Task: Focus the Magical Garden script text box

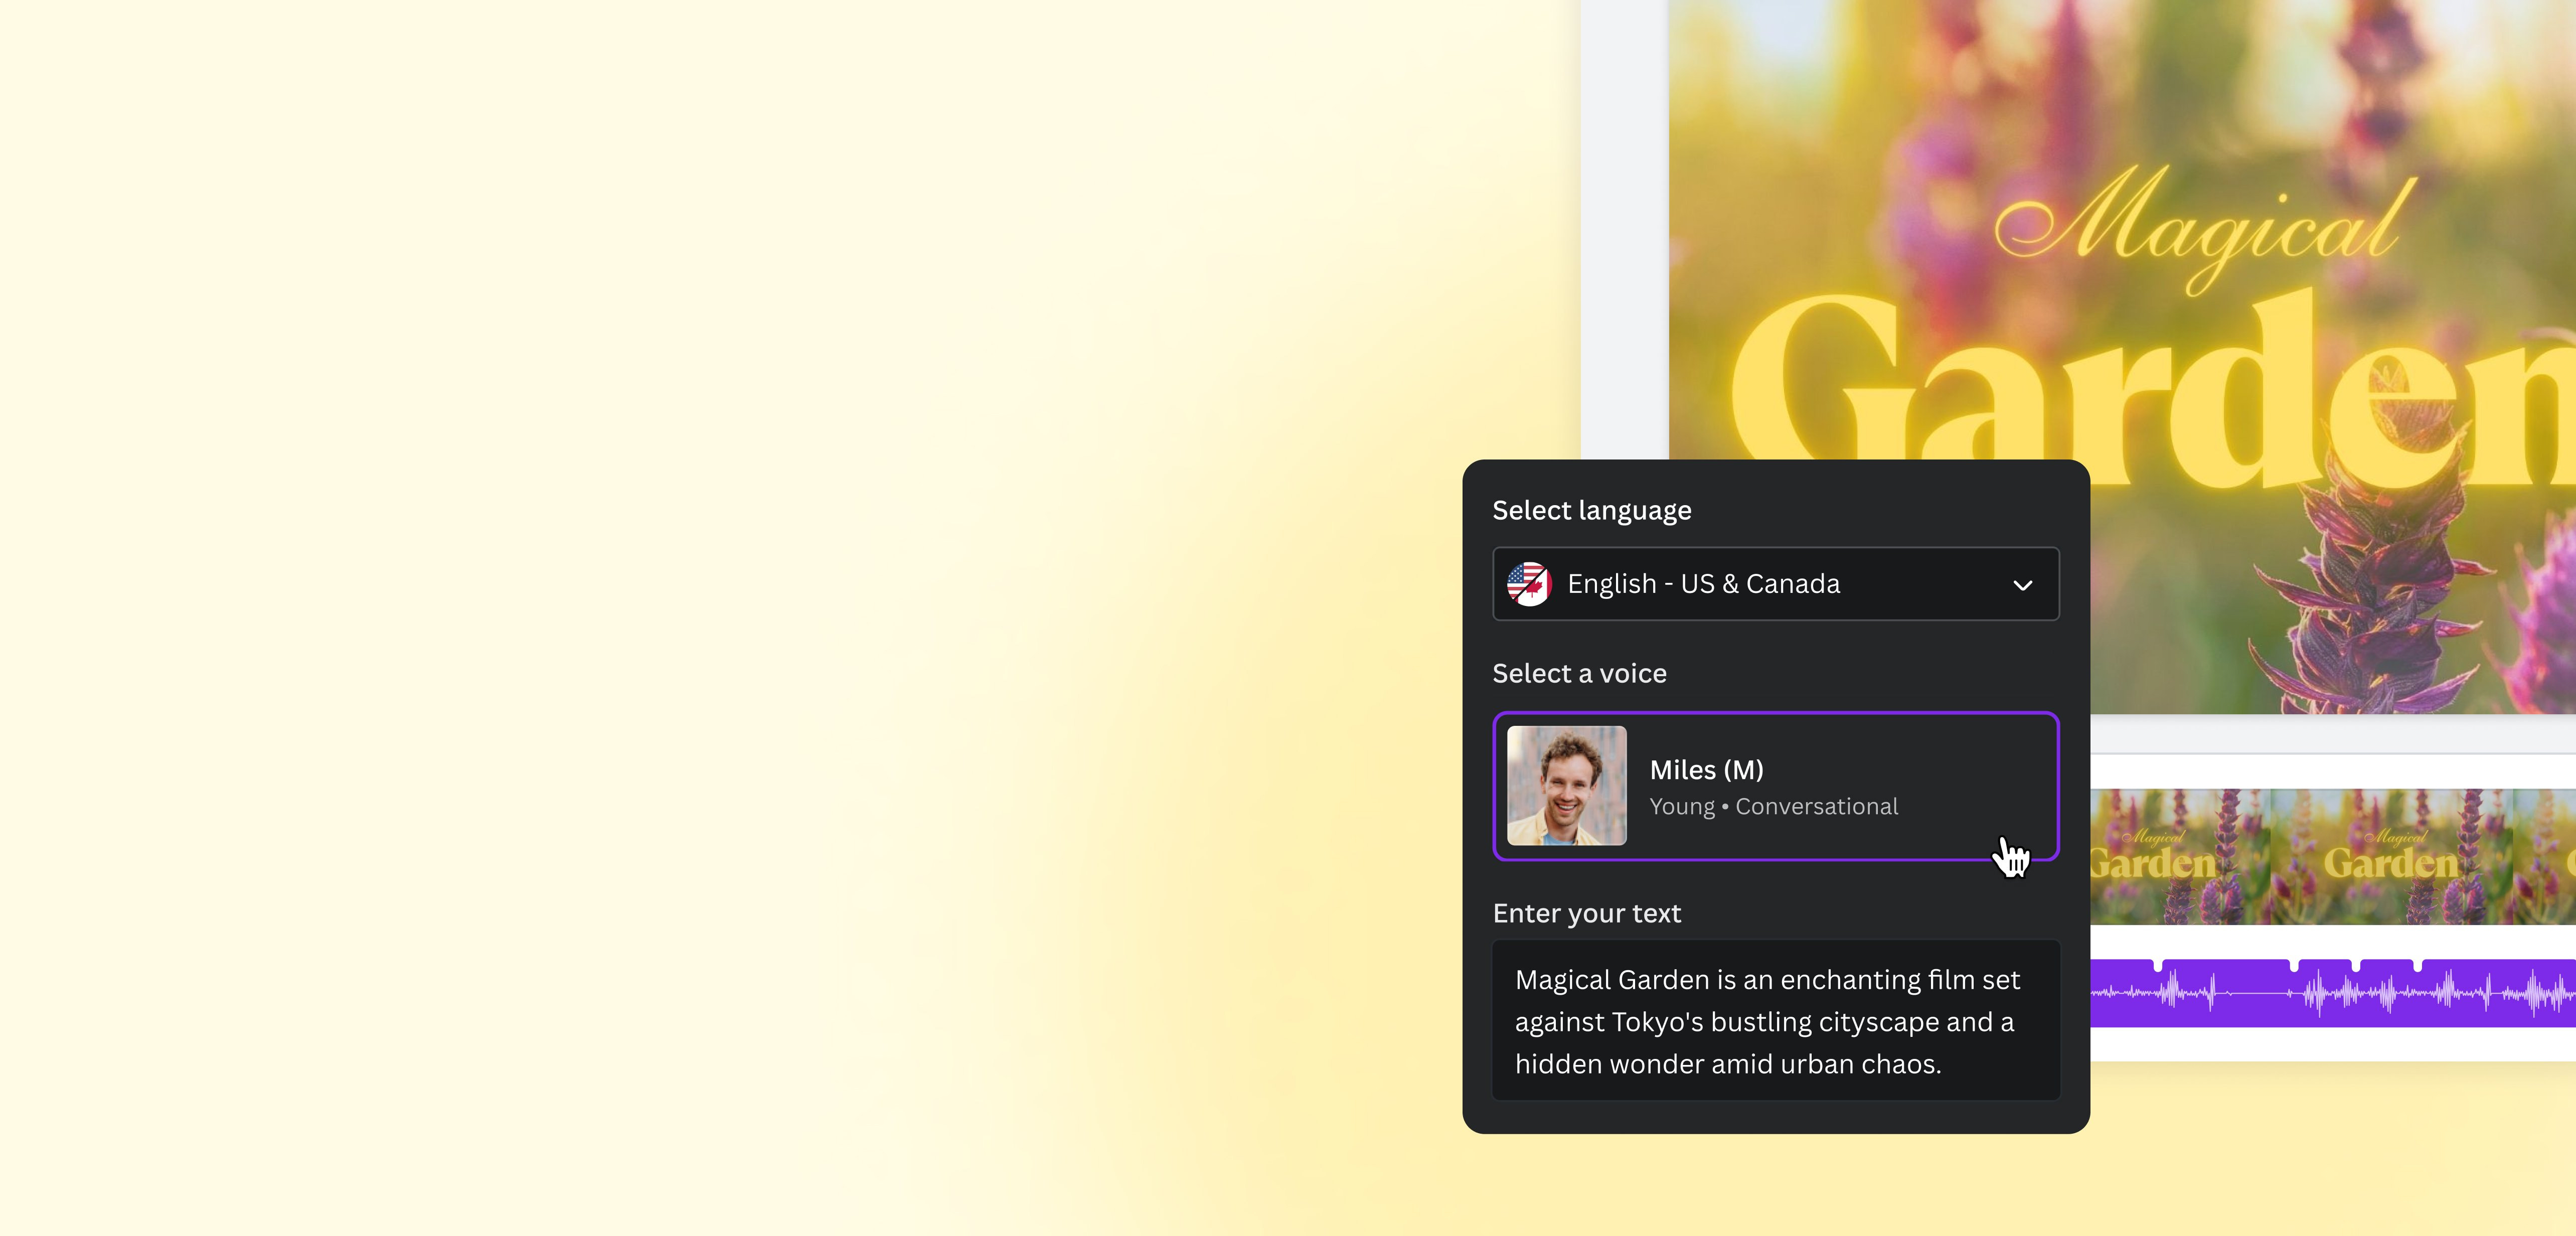Action: 1775,1021
